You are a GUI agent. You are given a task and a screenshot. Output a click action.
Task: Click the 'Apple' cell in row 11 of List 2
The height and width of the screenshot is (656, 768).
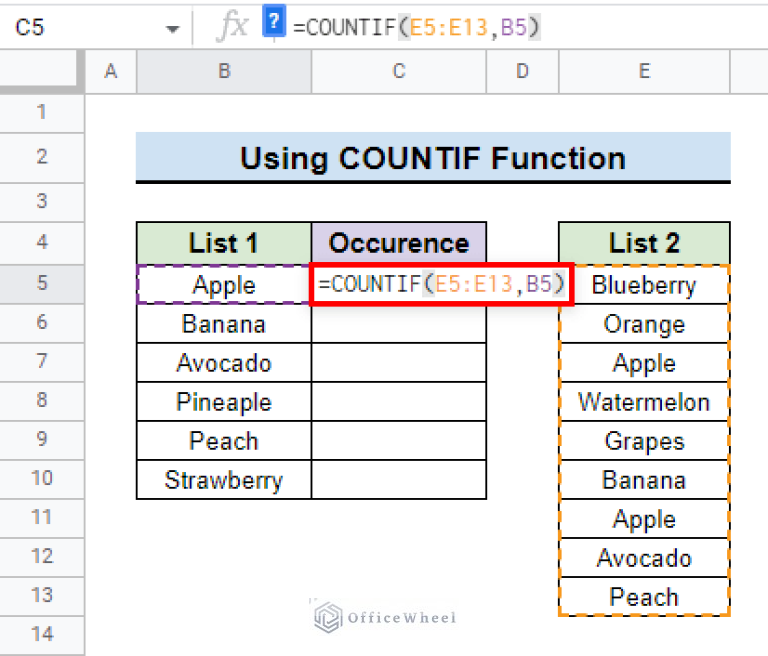coord(644,519)
